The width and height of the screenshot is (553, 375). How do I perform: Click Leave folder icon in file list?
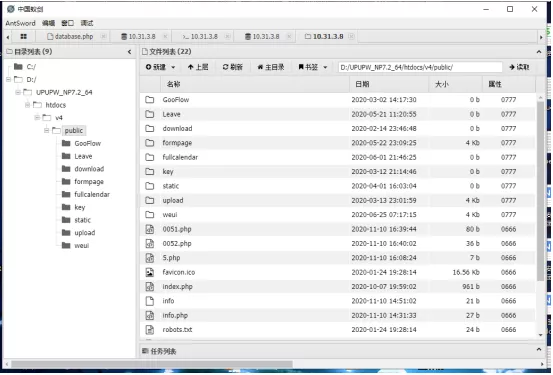[x=150, y=114]
